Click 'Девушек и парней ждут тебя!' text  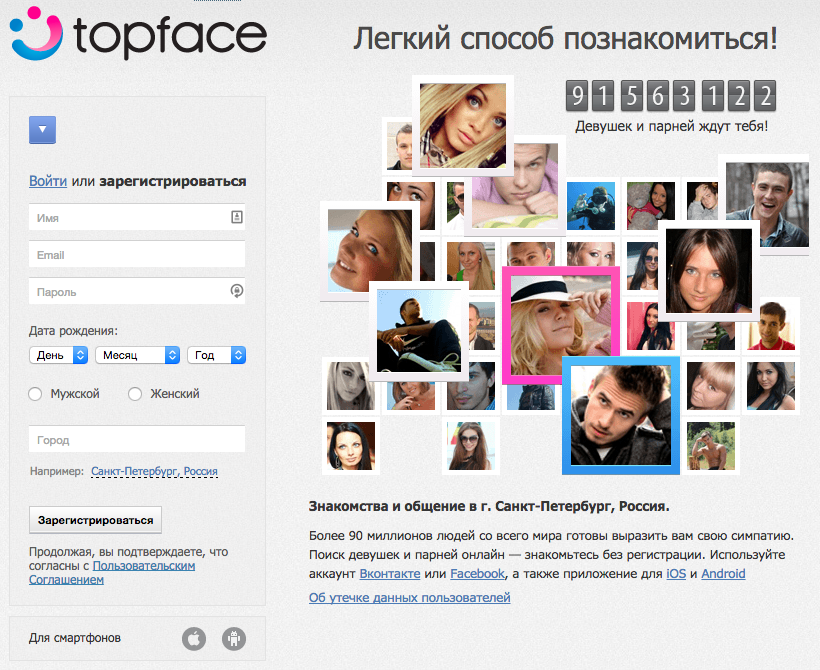(671, 126)
